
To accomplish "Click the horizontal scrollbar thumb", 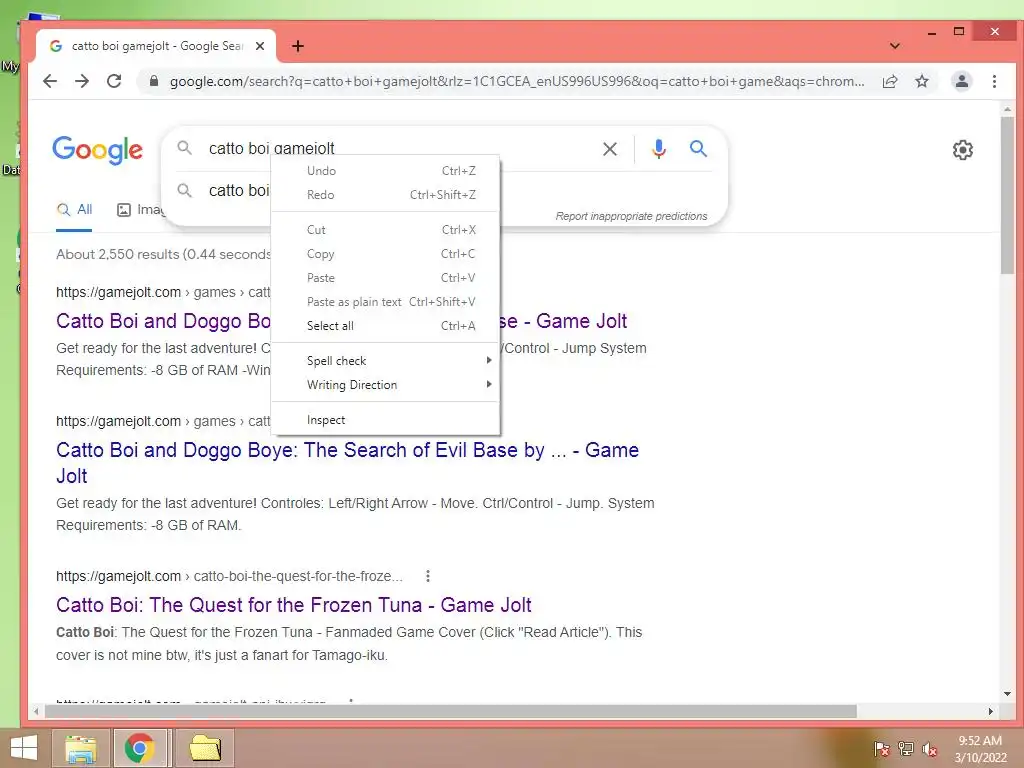I will [x=451, y=711].
